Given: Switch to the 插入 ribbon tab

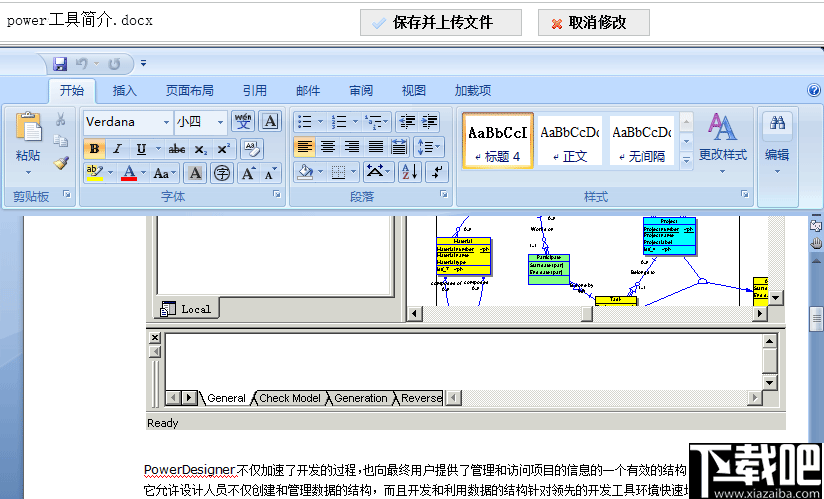Looking at the screenshot, I should coord(125,90).
